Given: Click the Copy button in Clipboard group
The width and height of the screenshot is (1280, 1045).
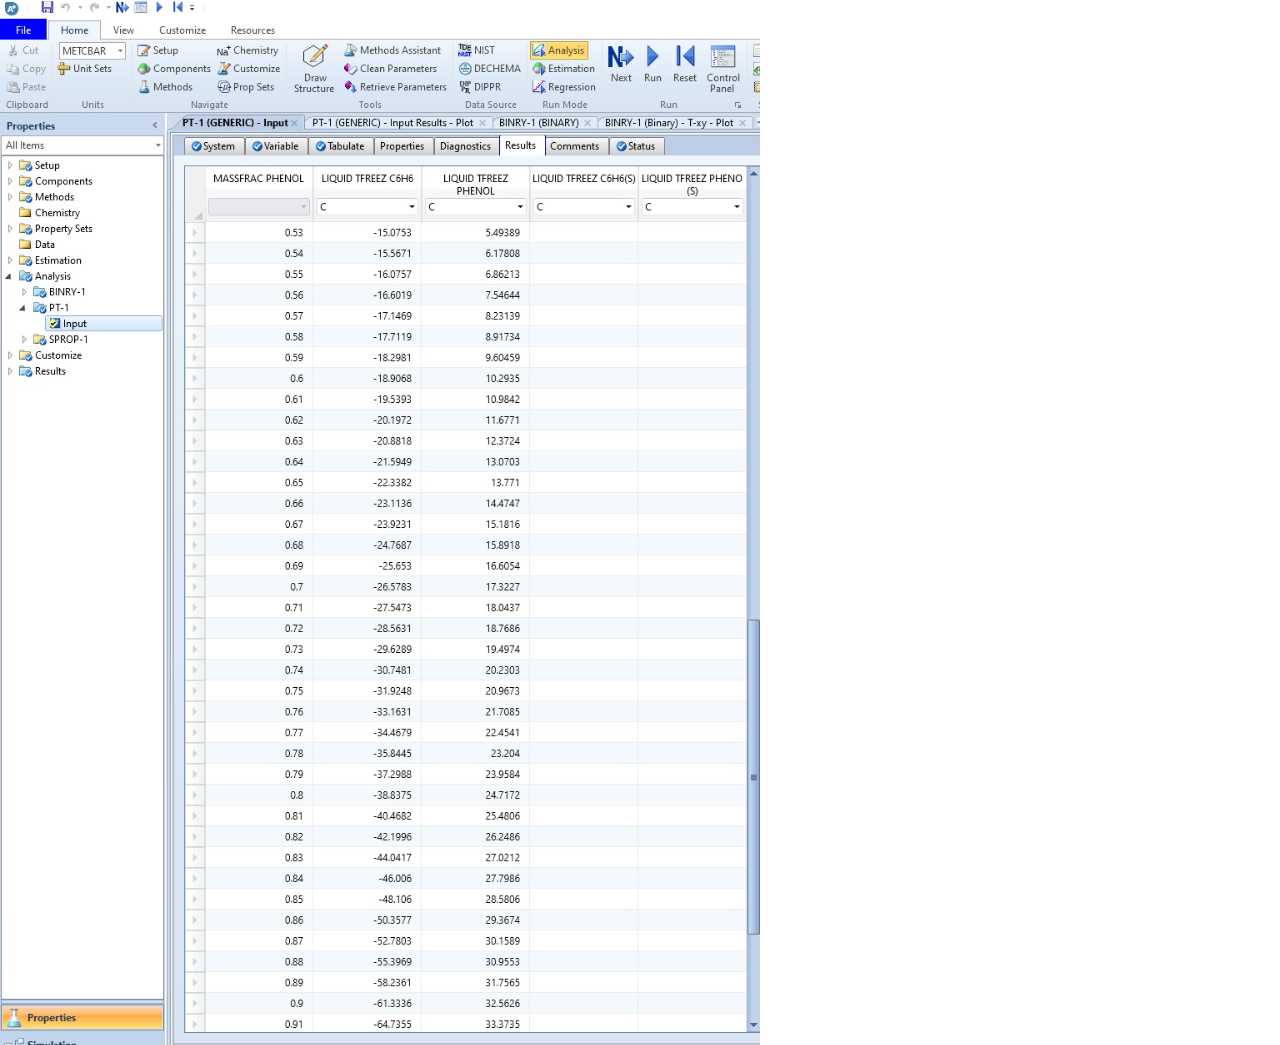Looking at the screenshot, I should 26,69.
